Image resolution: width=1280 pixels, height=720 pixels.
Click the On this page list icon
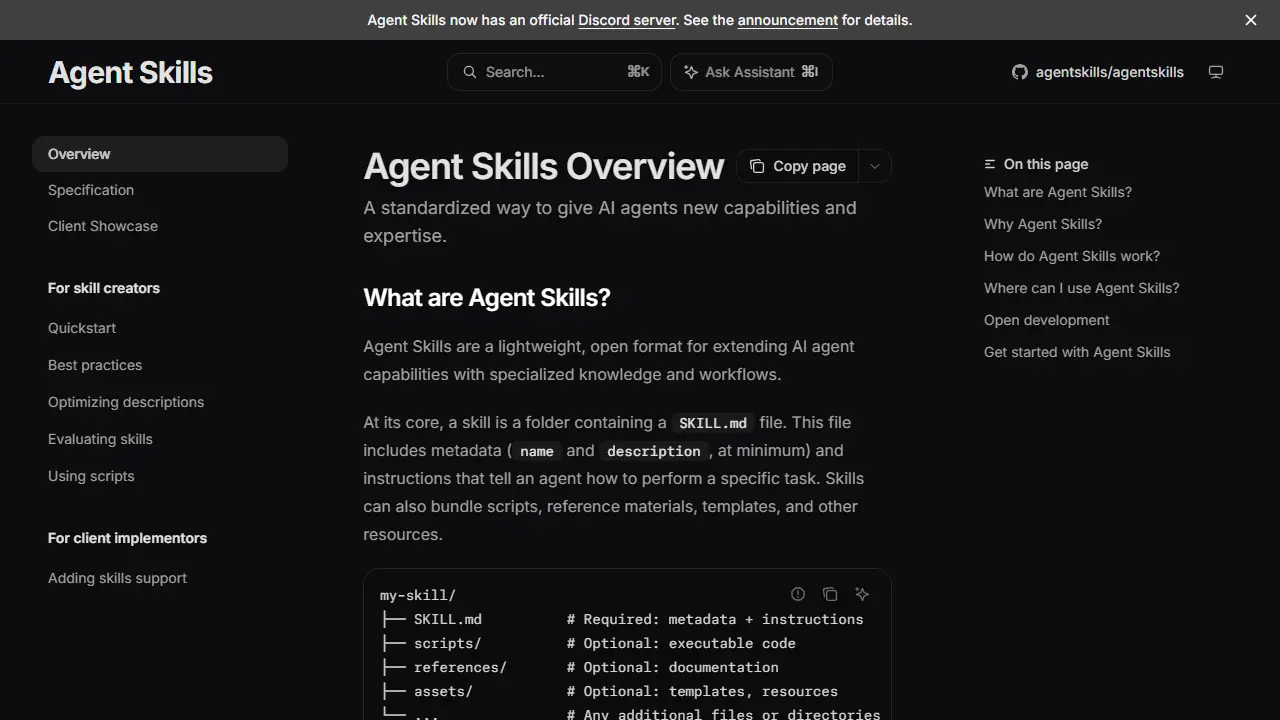click(990, 164)
